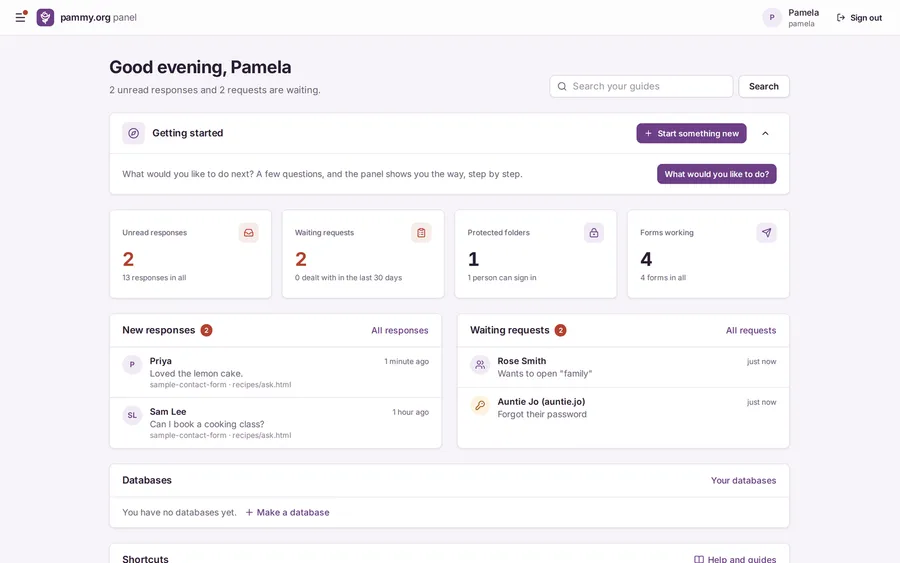Click the Good evening, Pamela heading
The image size is (900, 563).
[200, 67]
